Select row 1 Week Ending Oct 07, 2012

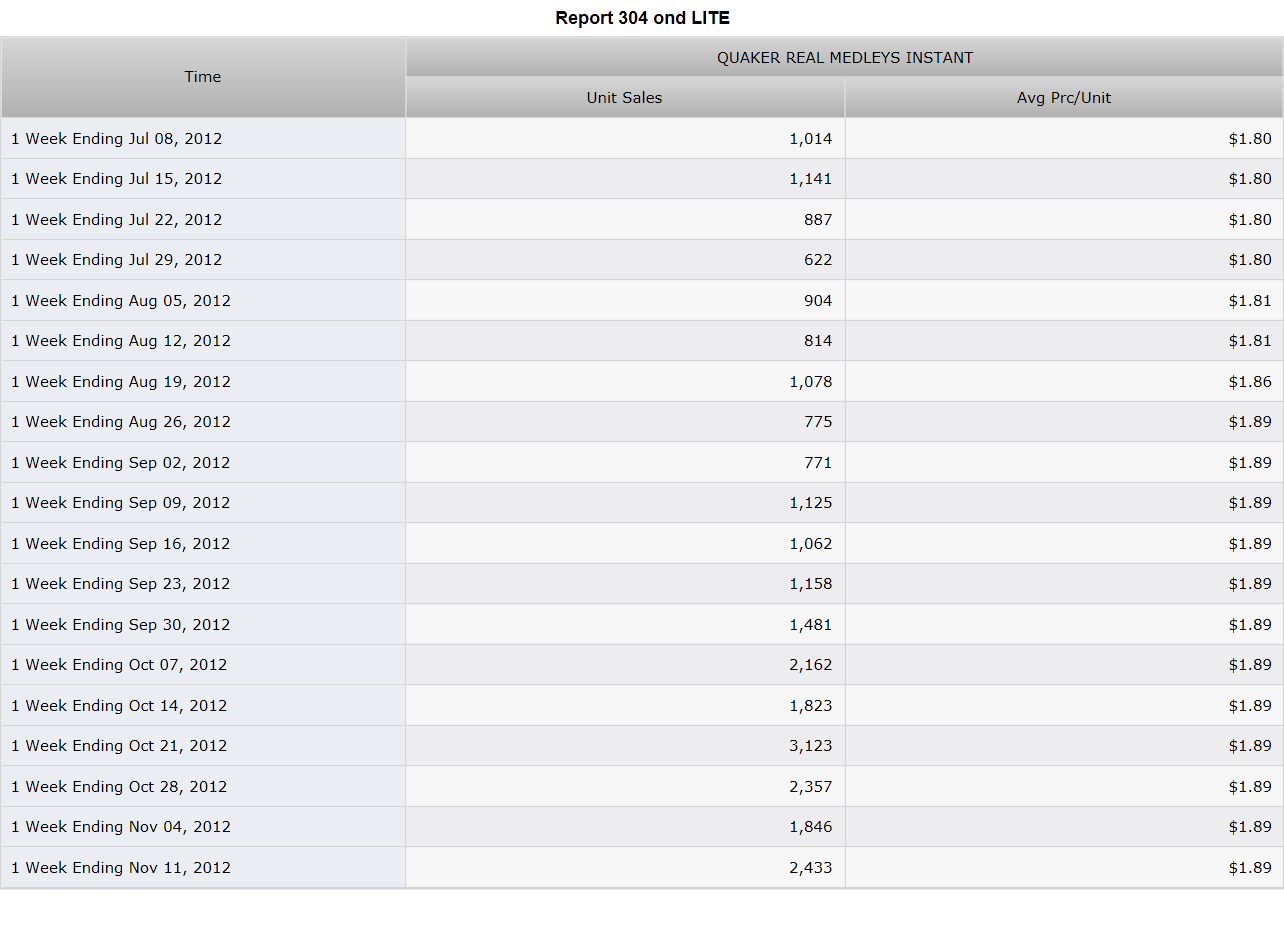642,665
